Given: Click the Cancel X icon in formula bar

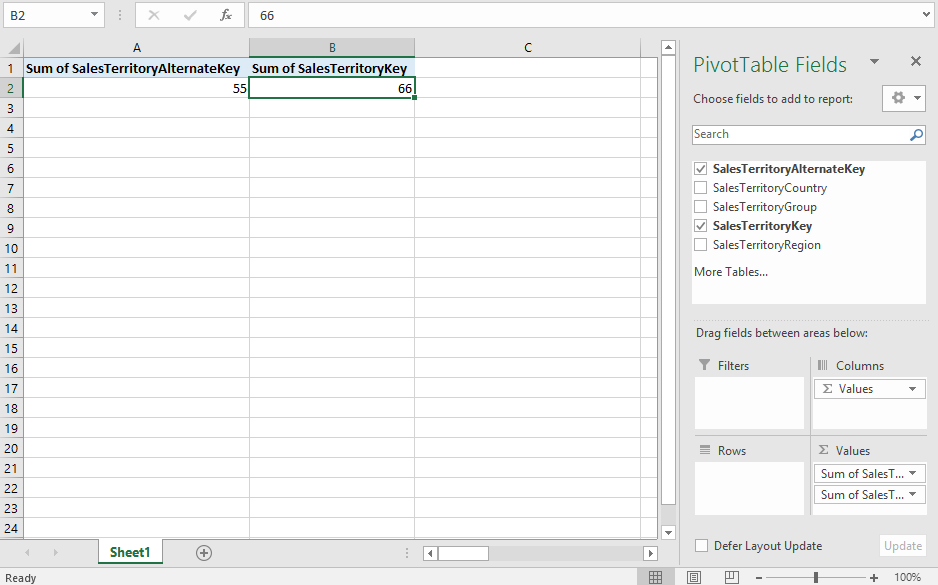Looking at the screenshot, I should 154,16.
